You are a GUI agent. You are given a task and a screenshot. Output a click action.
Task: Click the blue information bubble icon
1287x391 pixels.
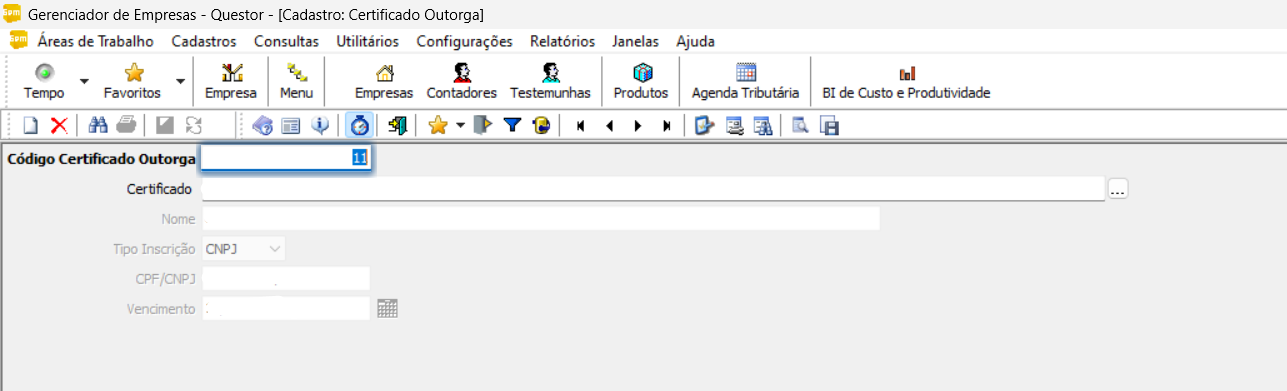(320, 125)
